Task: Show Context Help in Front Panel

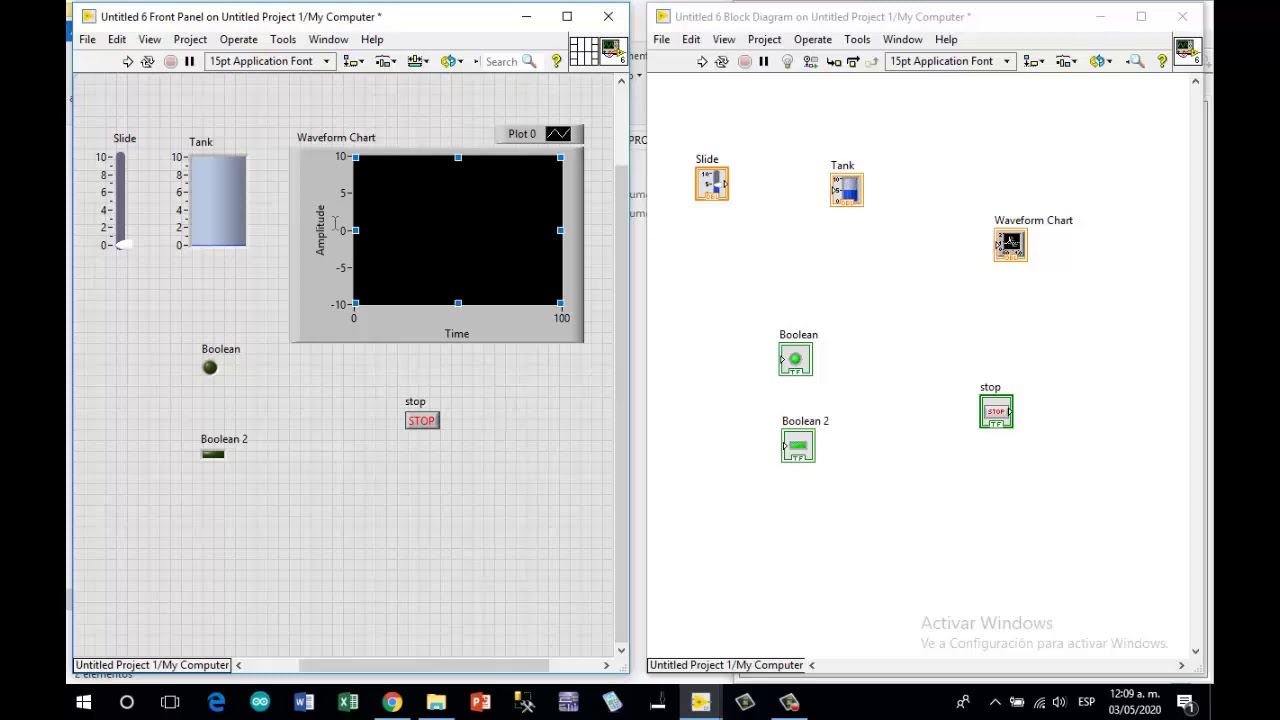Action: [x=557, y=62]
